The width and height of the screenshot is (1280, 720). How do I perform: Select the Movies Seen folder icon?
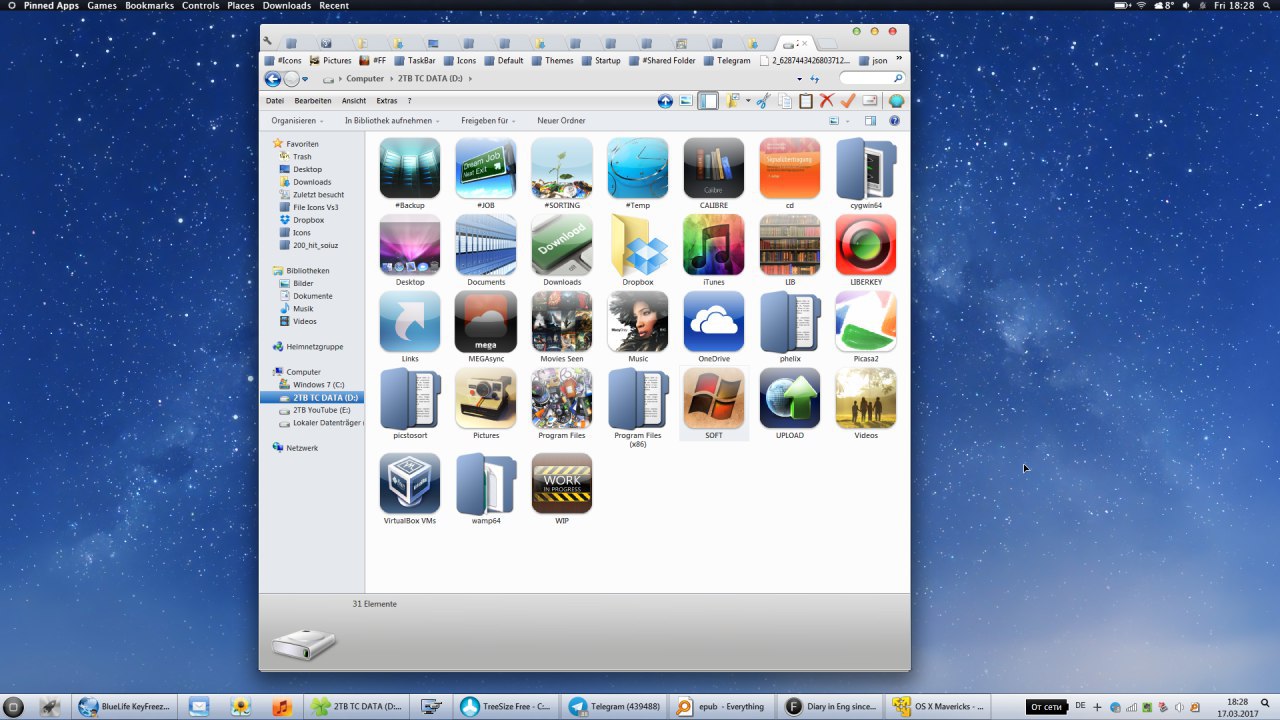(x=562, y=321)
